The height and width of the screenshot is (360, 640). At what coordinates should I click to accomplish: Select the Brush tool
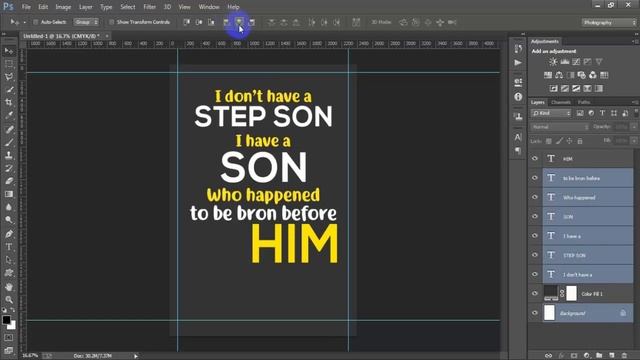click(9, 142)
